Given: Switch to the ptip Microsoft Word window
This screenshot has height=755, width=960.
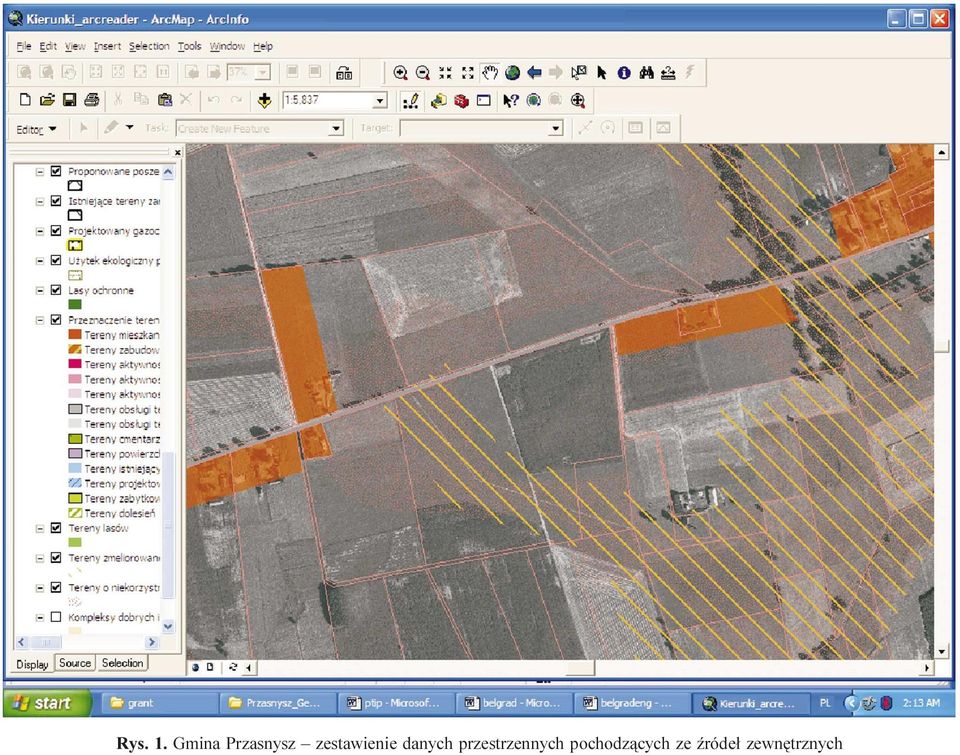Looking at the screenshot, I should tap(396, 703).
